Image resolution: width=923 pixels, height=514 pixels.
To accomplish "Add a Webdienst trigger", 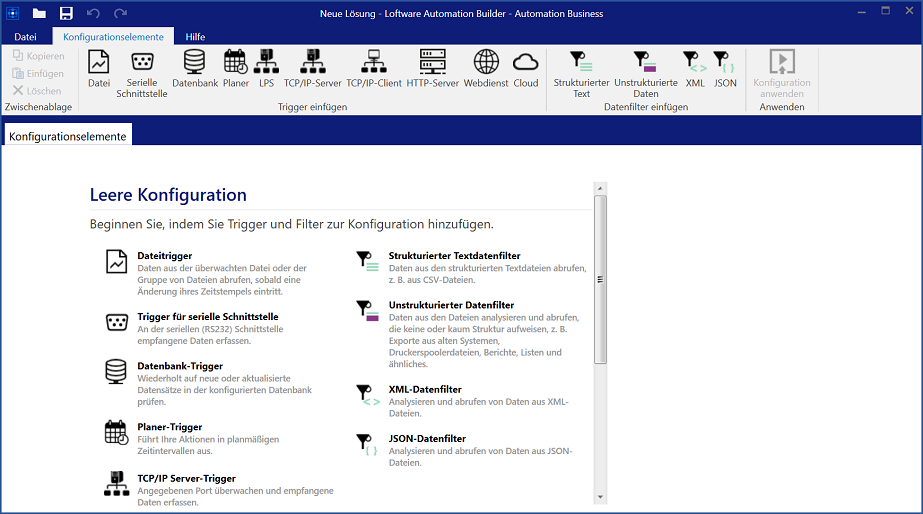I will point(486,69).
